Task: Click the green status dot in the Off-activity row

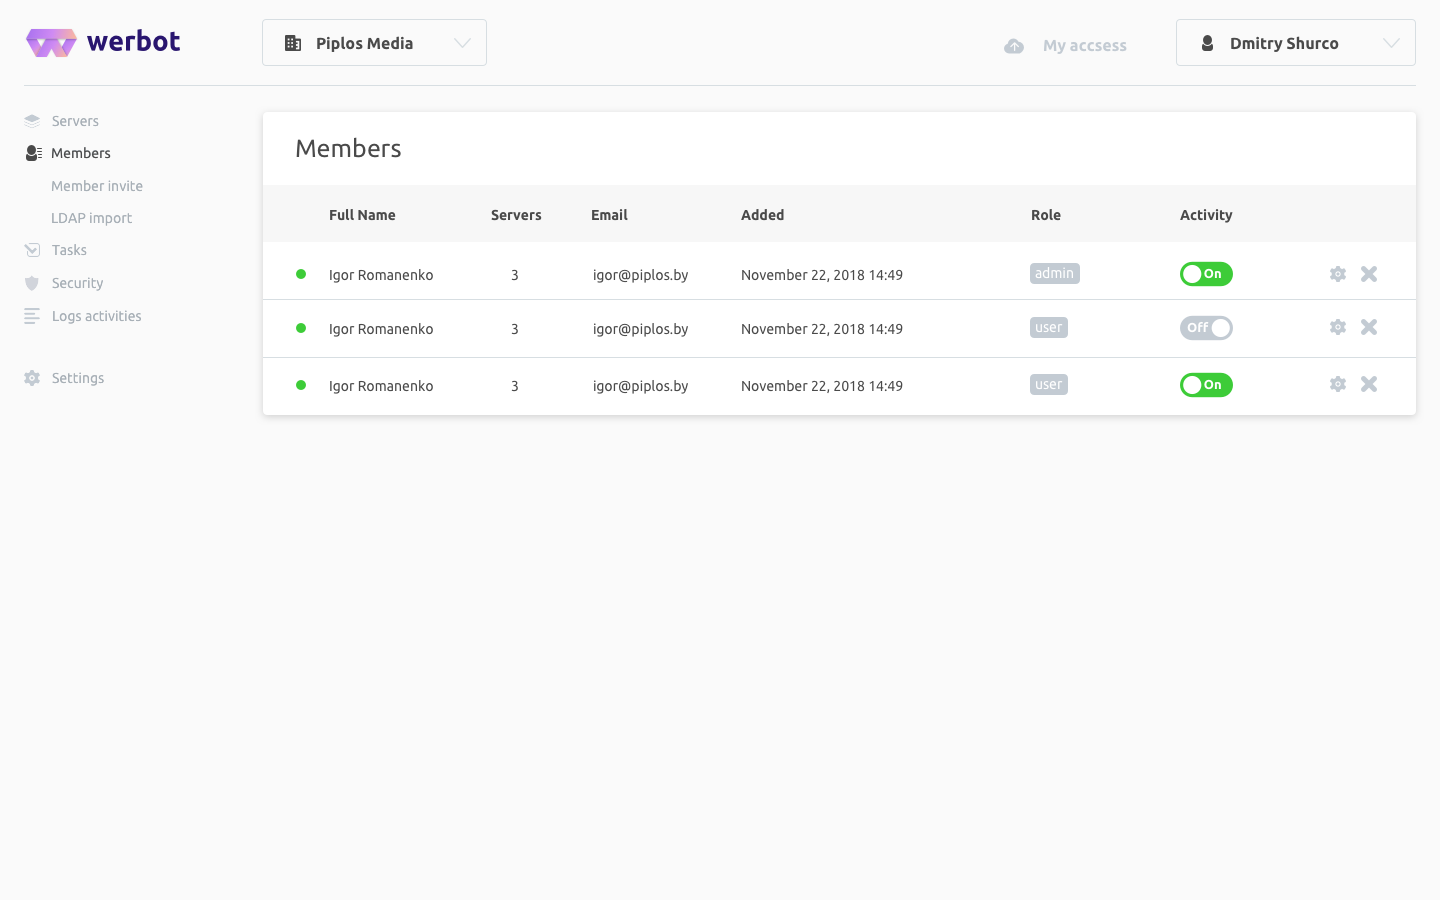Action: 301,328
